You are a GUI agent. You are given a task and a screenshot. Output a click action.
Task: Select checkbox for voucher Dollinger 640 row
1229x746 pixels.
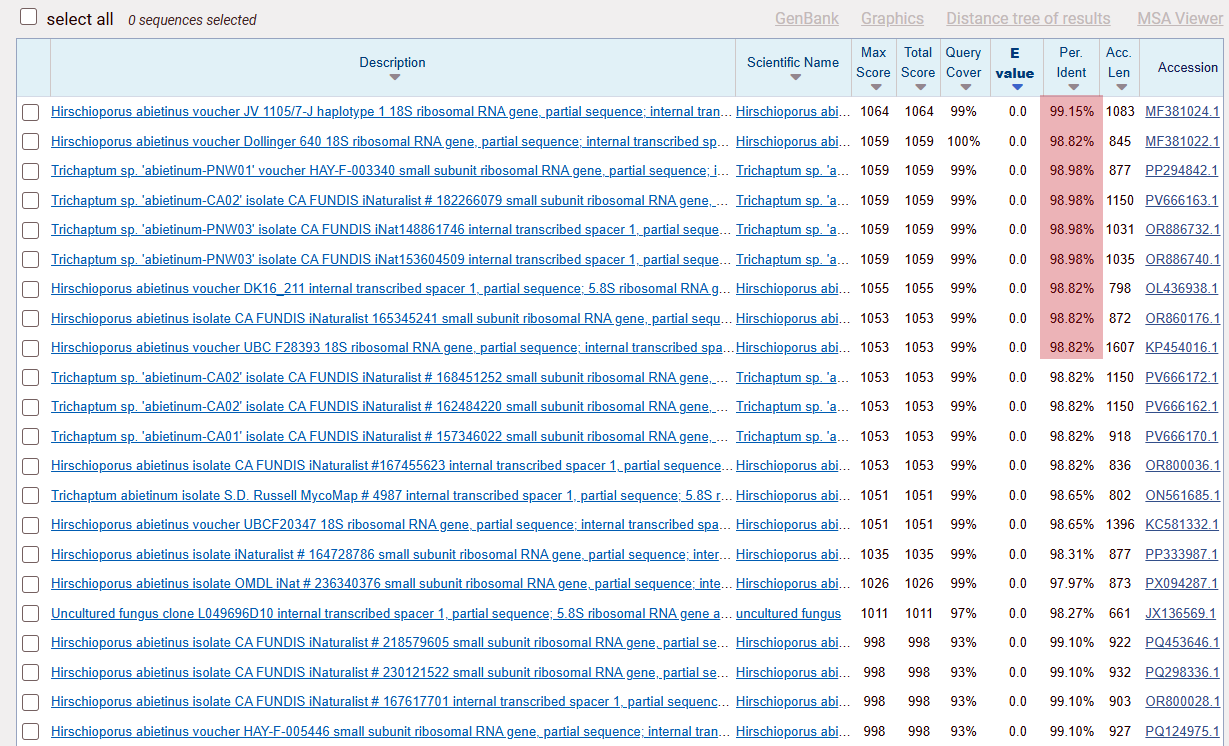click(31, 142)
